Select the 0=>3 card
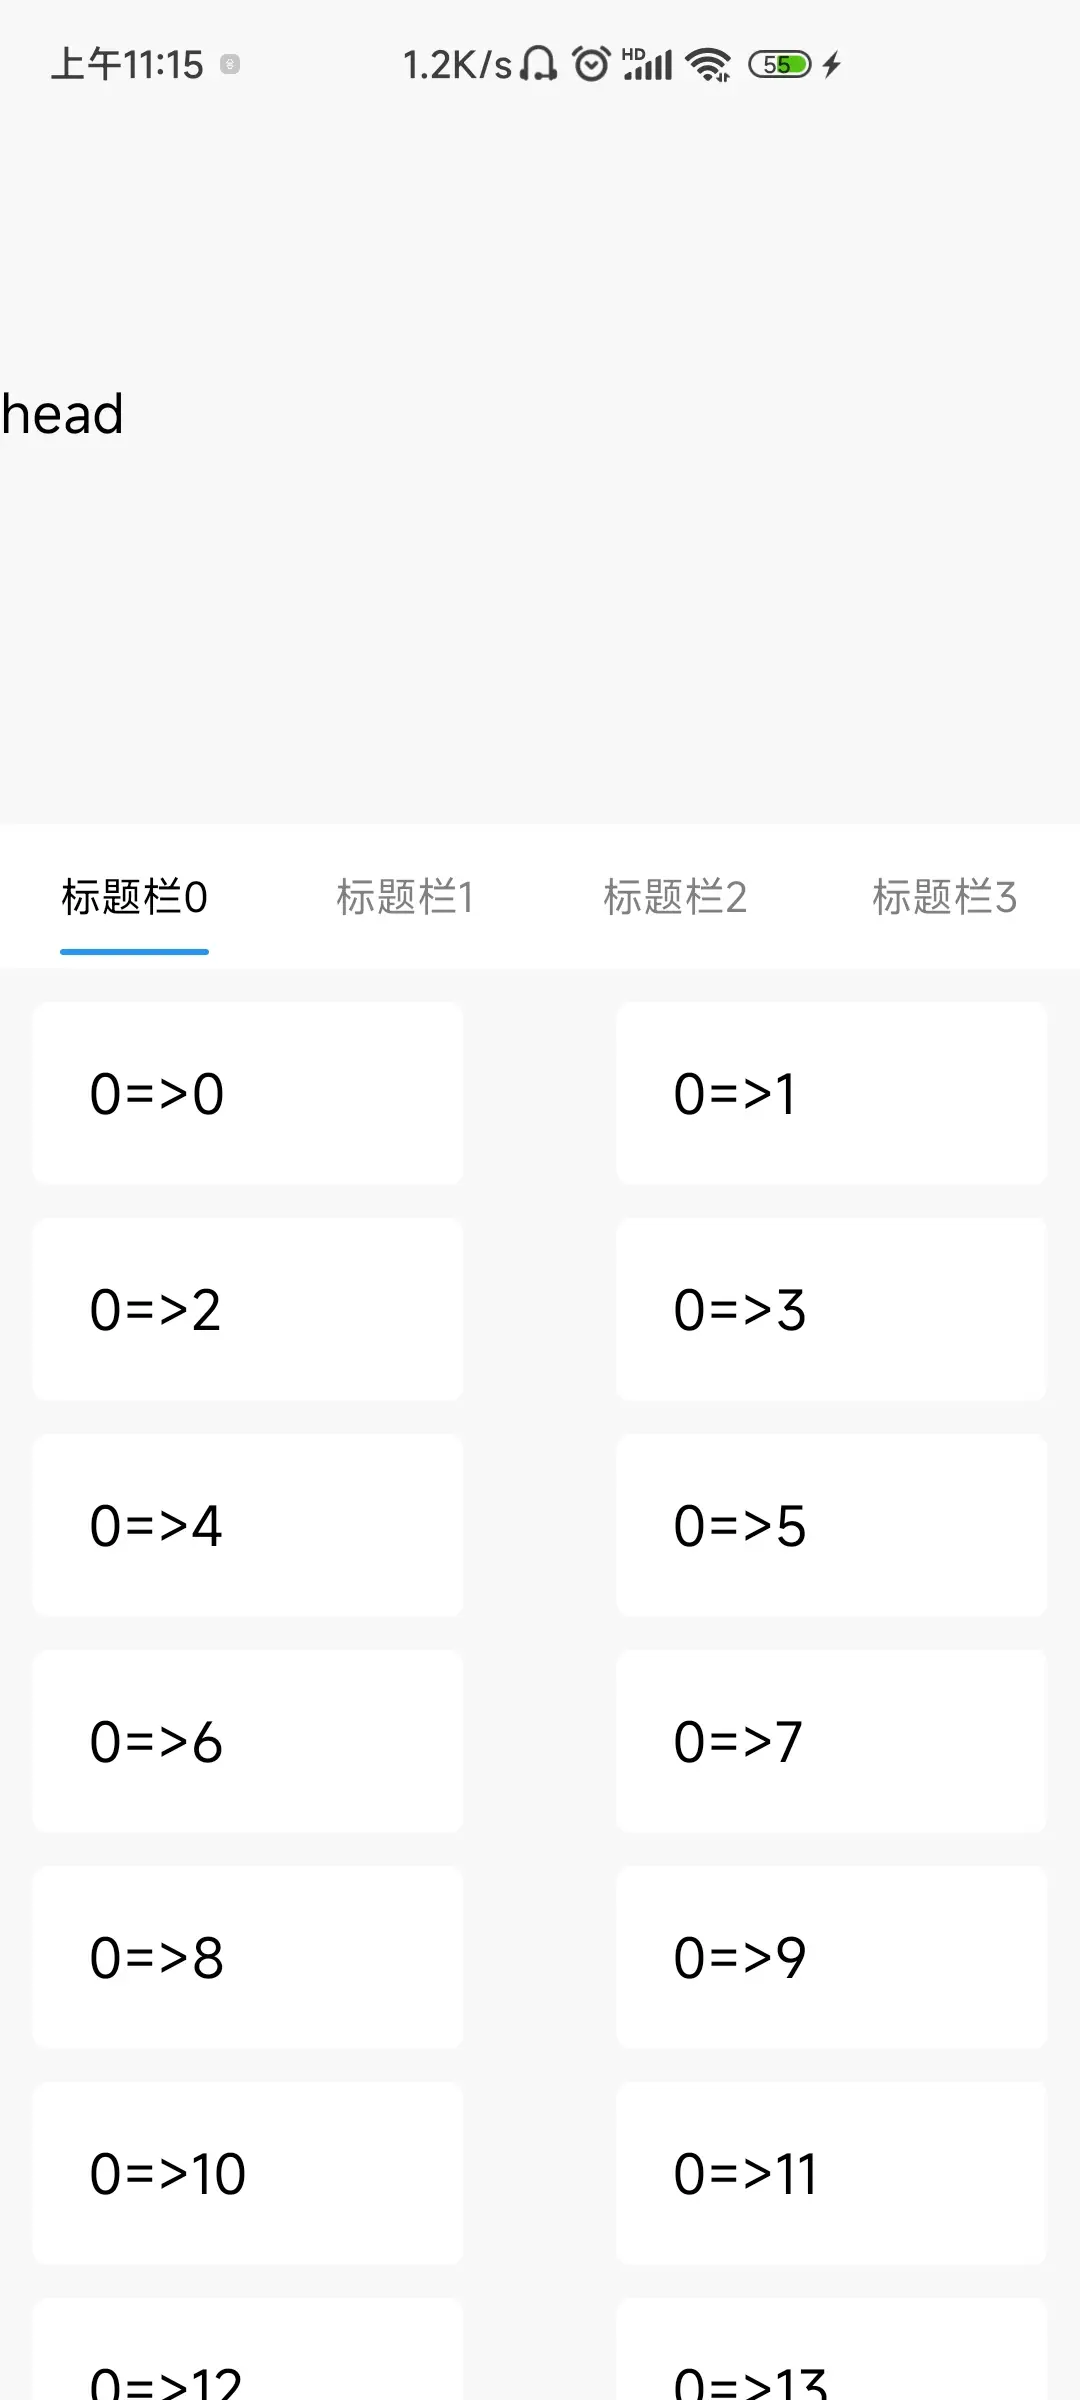 pyautogui.click(x=831, y=1309)
